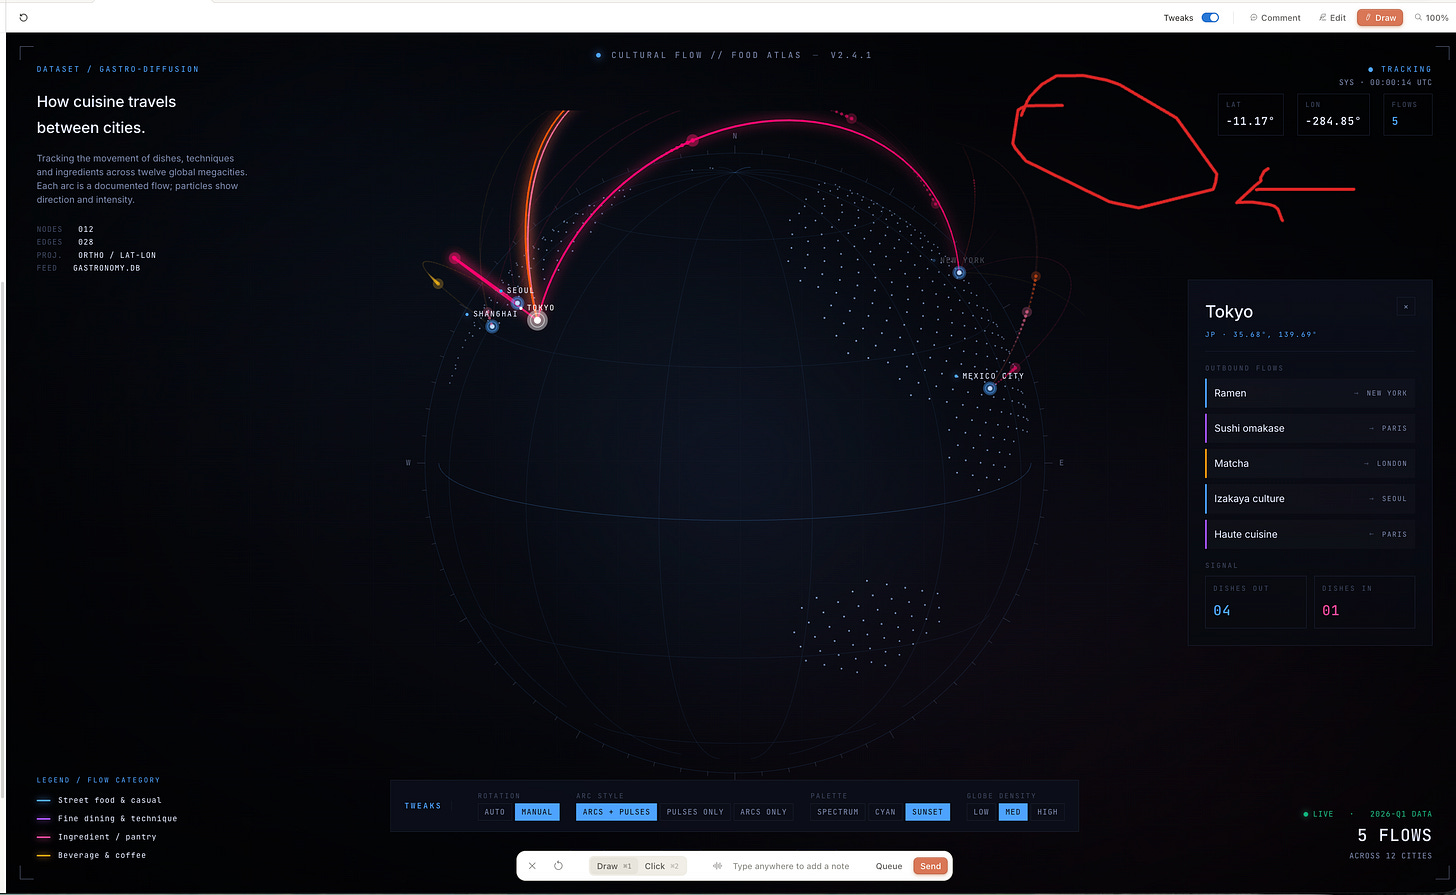Open Comment mode in the top bar
The height and width of the screenshot is (895, 1456).
point(1275,17)
